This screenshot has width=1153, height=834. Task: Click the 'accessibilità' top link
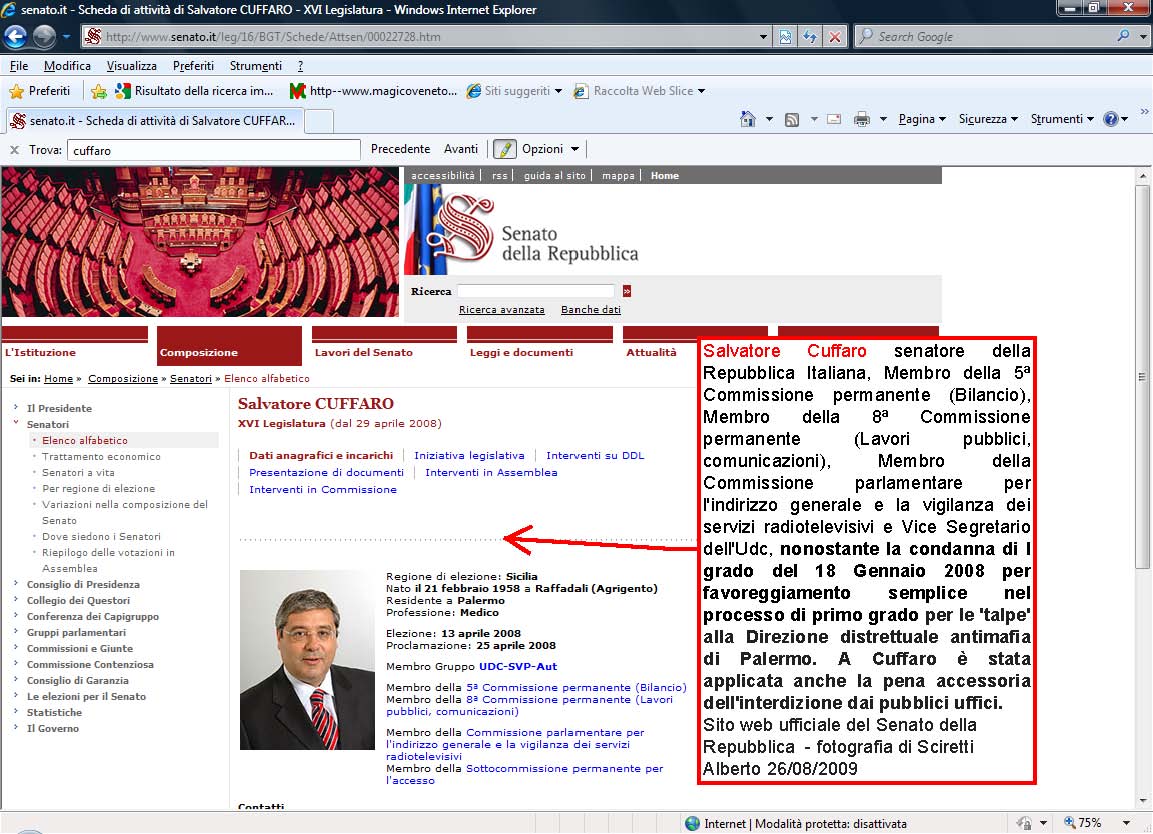443,176
